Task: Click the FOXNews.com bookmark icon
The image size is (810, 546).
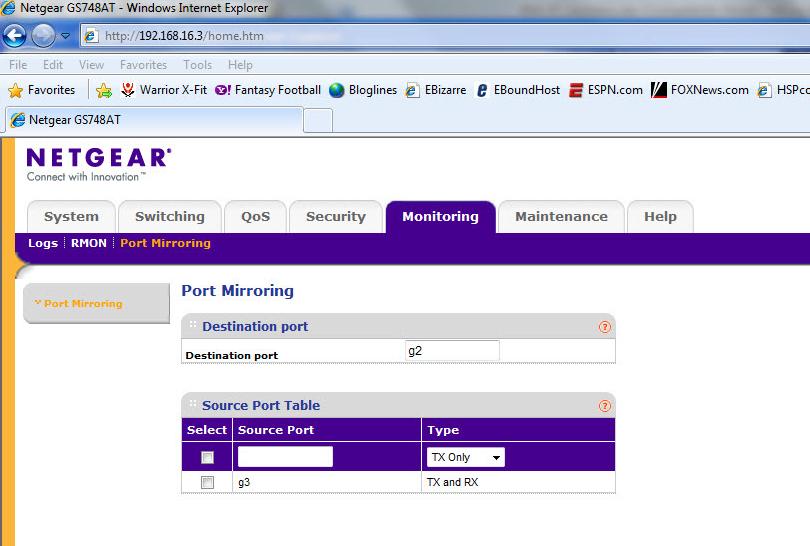Action: [659, 90]
